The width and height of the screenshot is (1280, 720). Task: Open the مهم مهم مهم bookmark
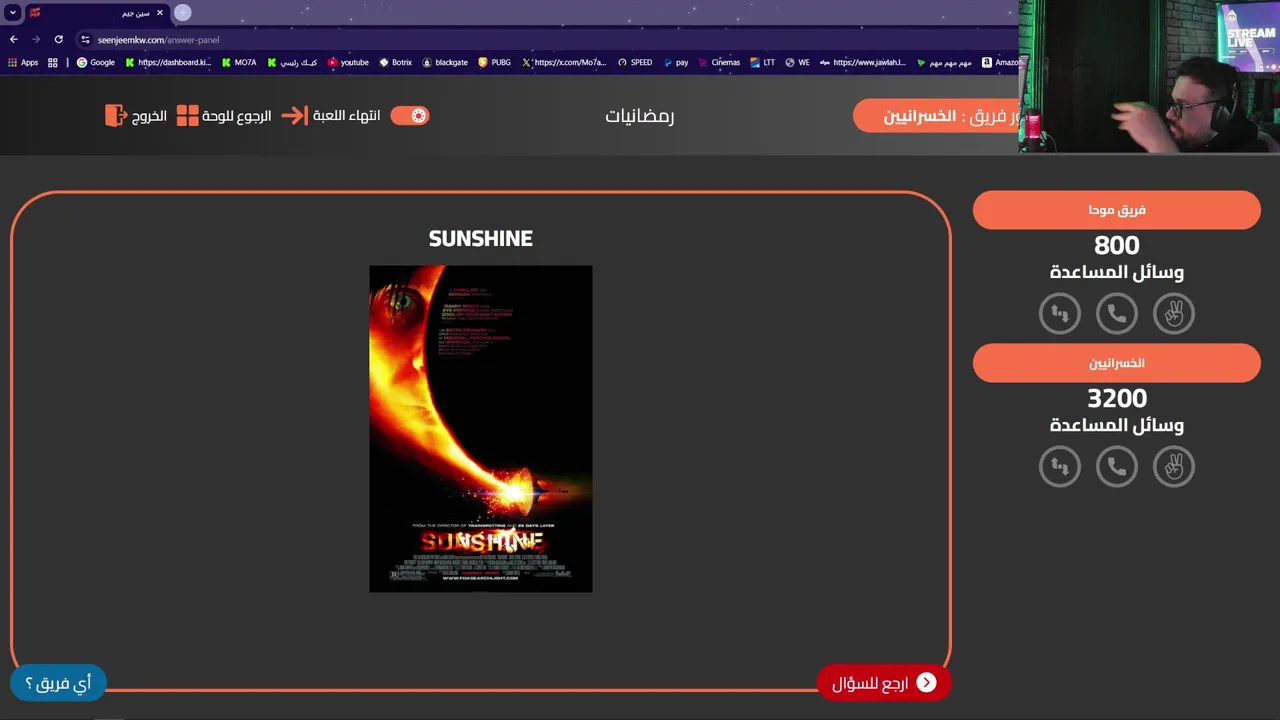pos(944,62)
